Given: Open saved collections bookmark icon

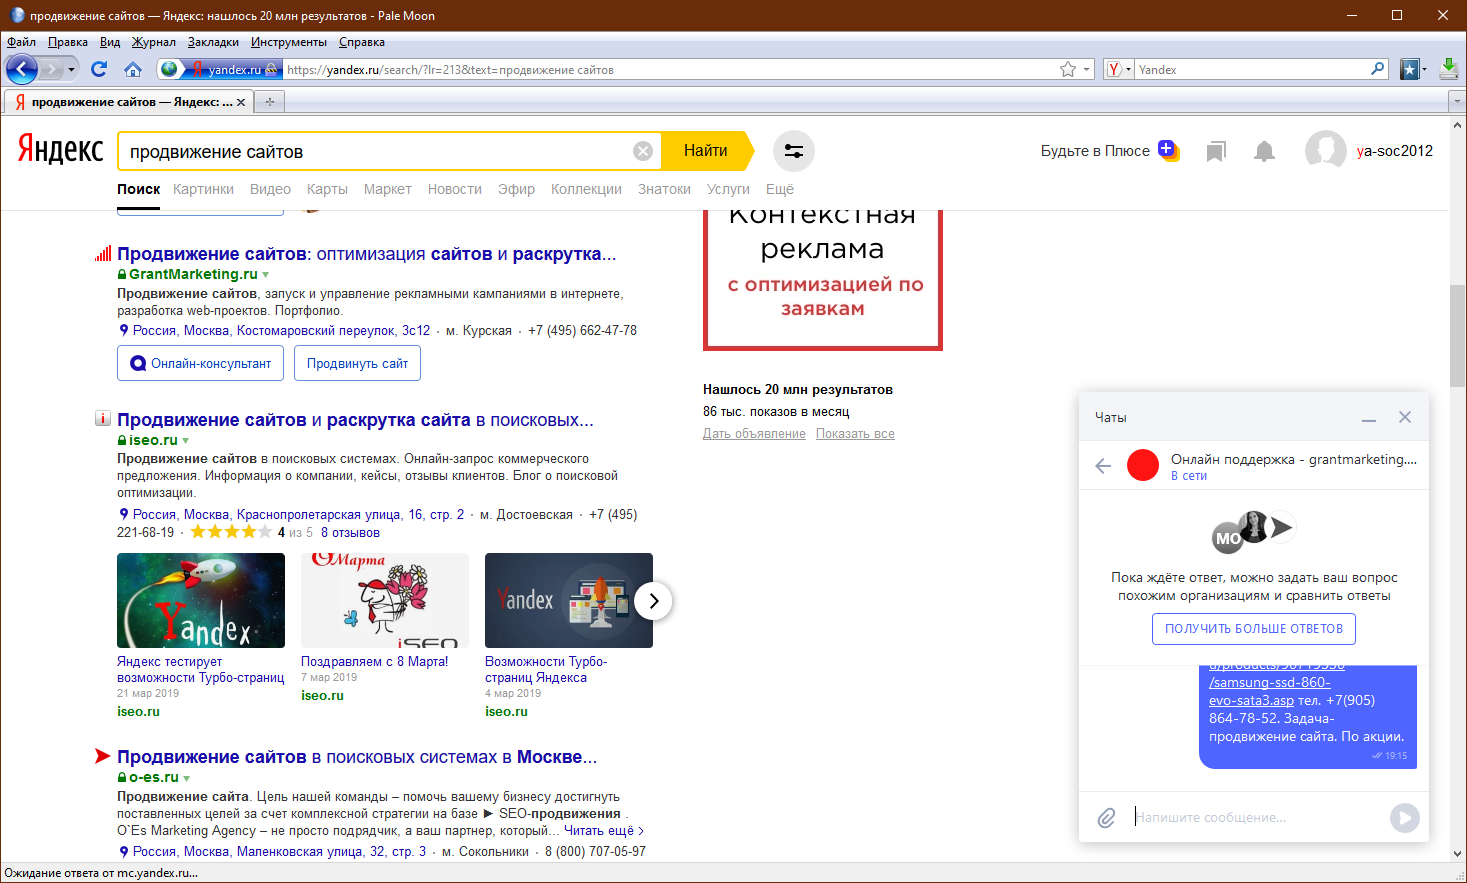Looking at the screenshot, I should point(1216,151).
